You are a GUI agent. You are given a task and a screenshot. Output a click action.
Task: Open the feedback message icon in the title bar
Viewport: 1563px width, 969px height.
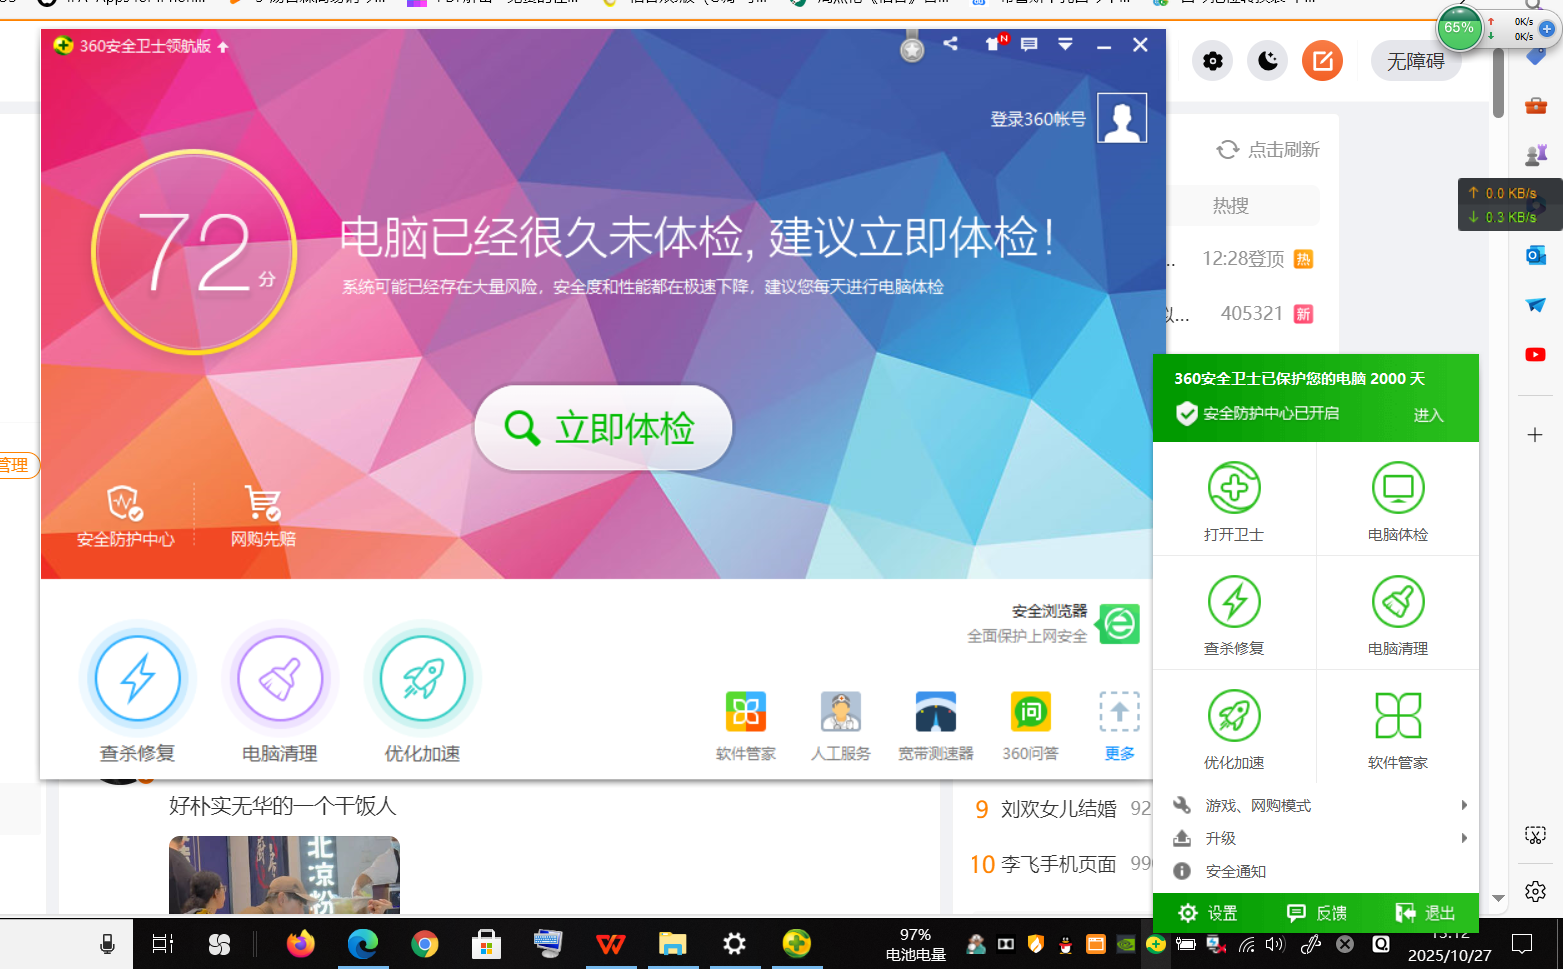click(1029, 44)
